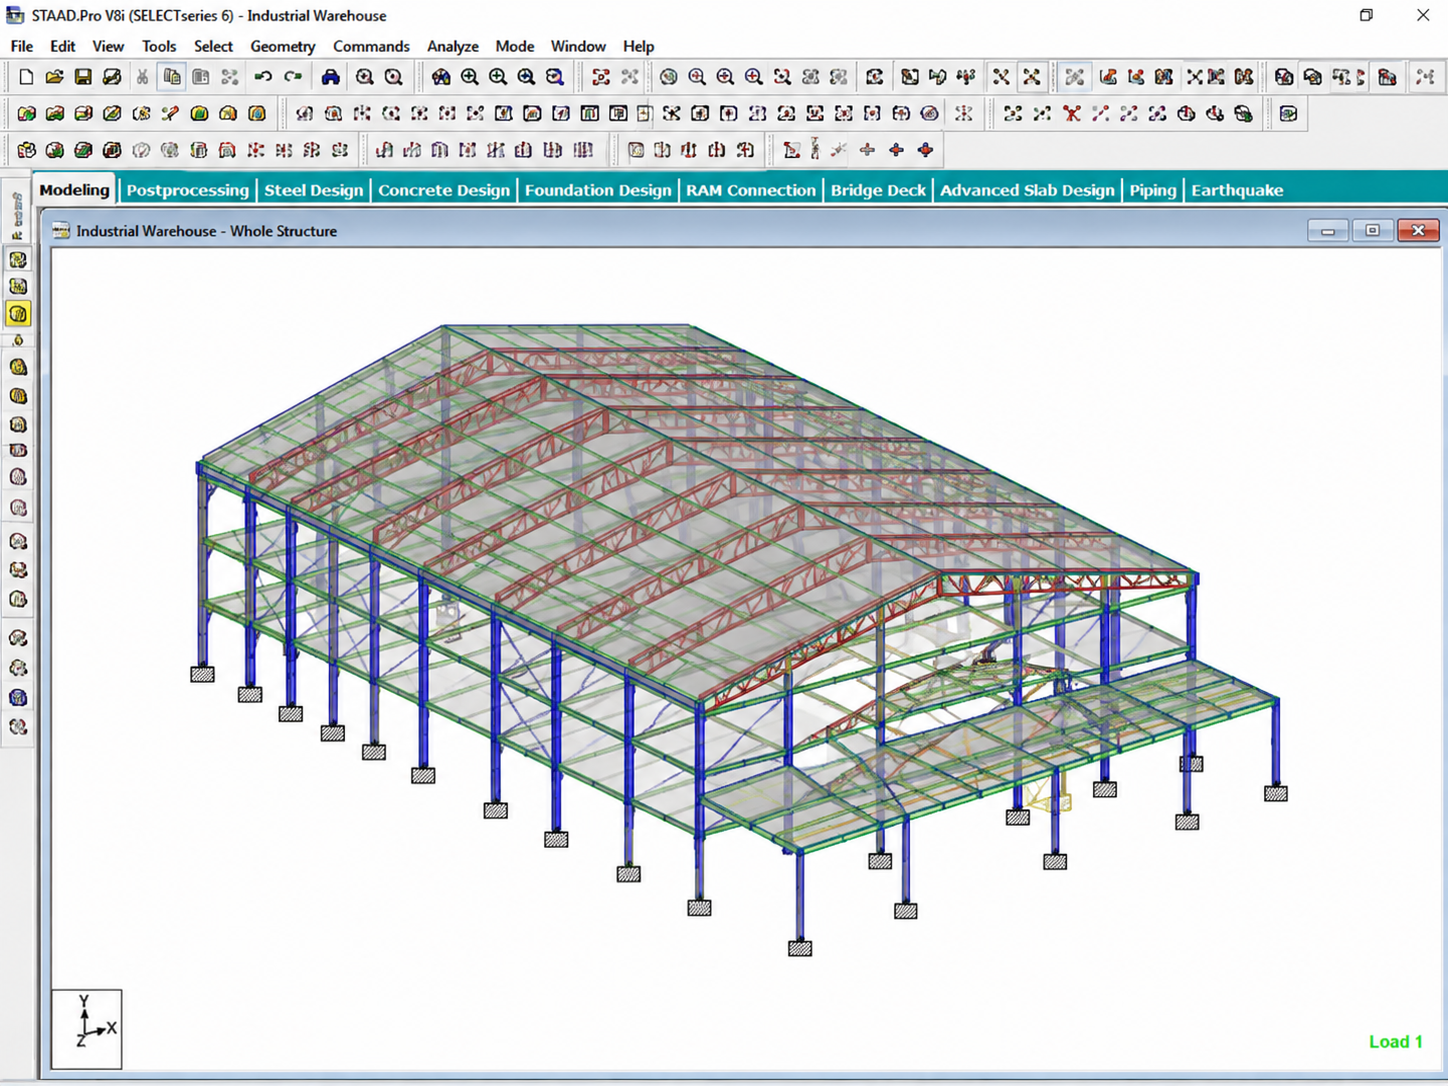Open the Window menu

click(578, 46)
